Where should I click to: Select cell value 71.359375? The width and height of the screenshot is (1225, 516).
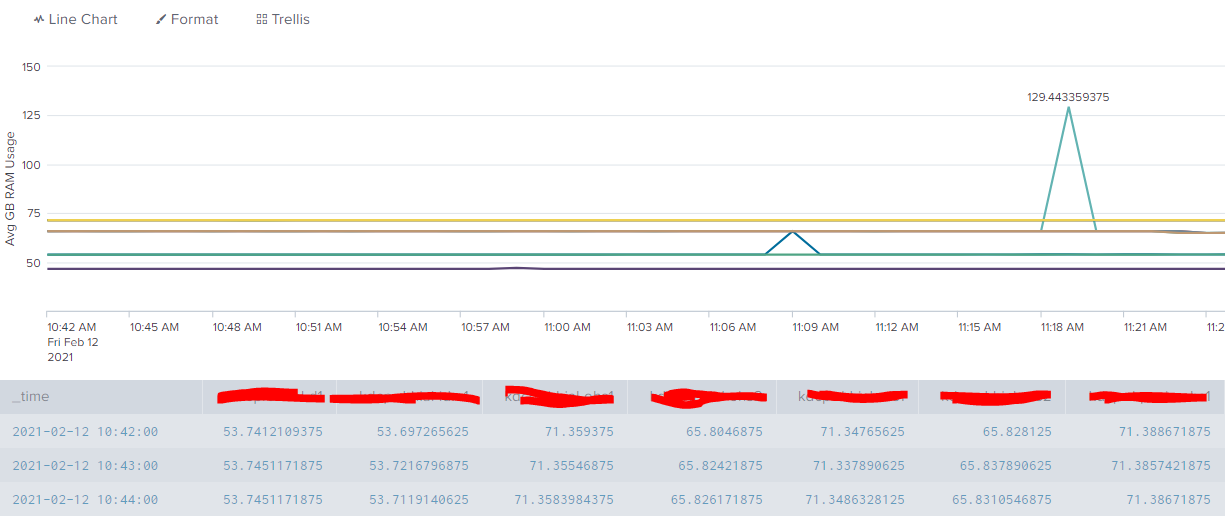pos(578,432)
